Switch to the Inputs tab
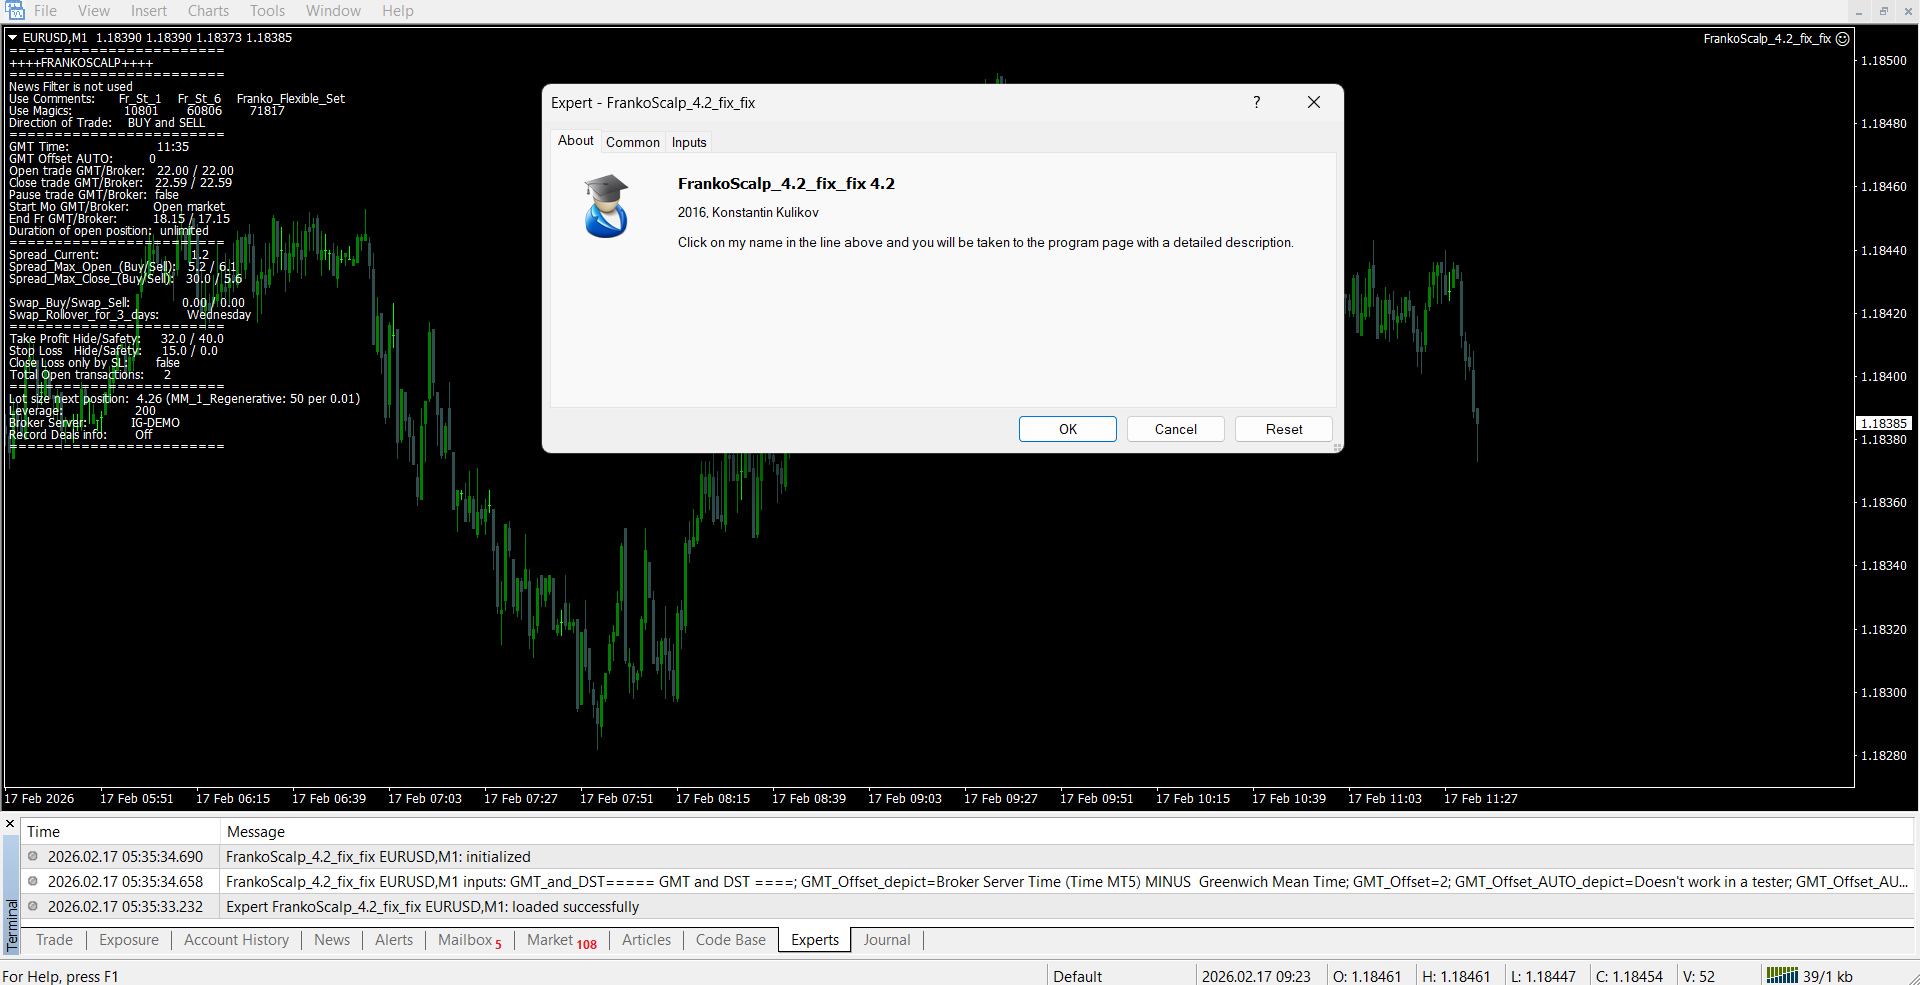The width and height of the screenshot is (1920, 985). tap(689, 142)
